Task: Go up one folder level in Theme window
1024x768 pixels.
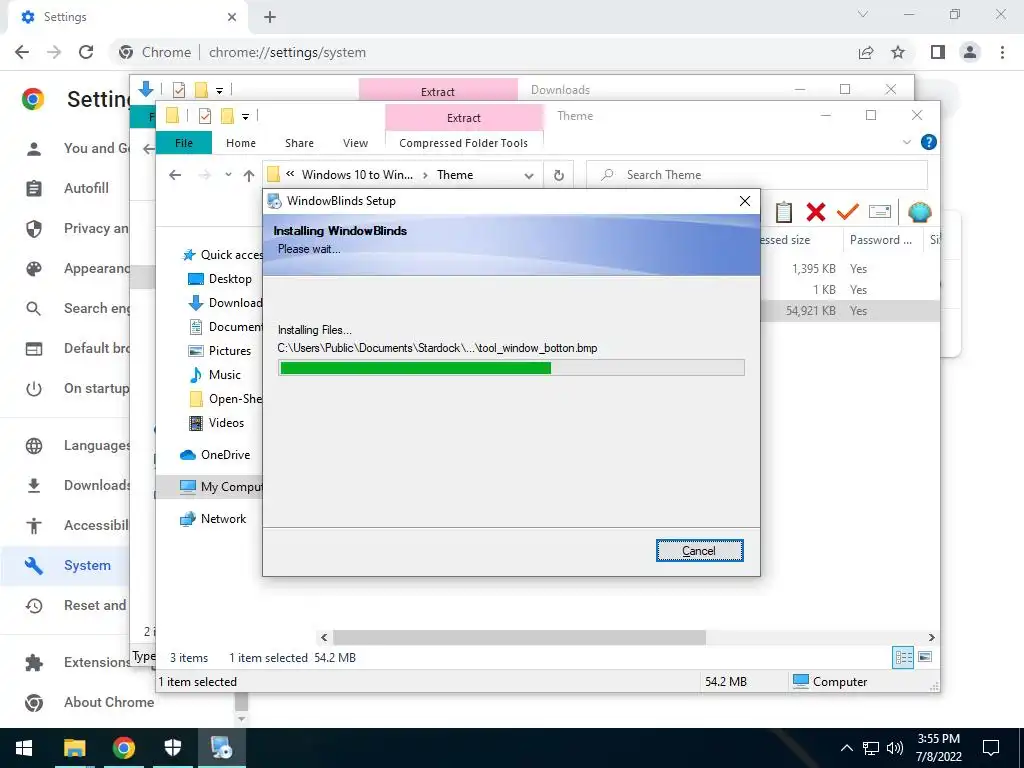Action: (249, 175)
